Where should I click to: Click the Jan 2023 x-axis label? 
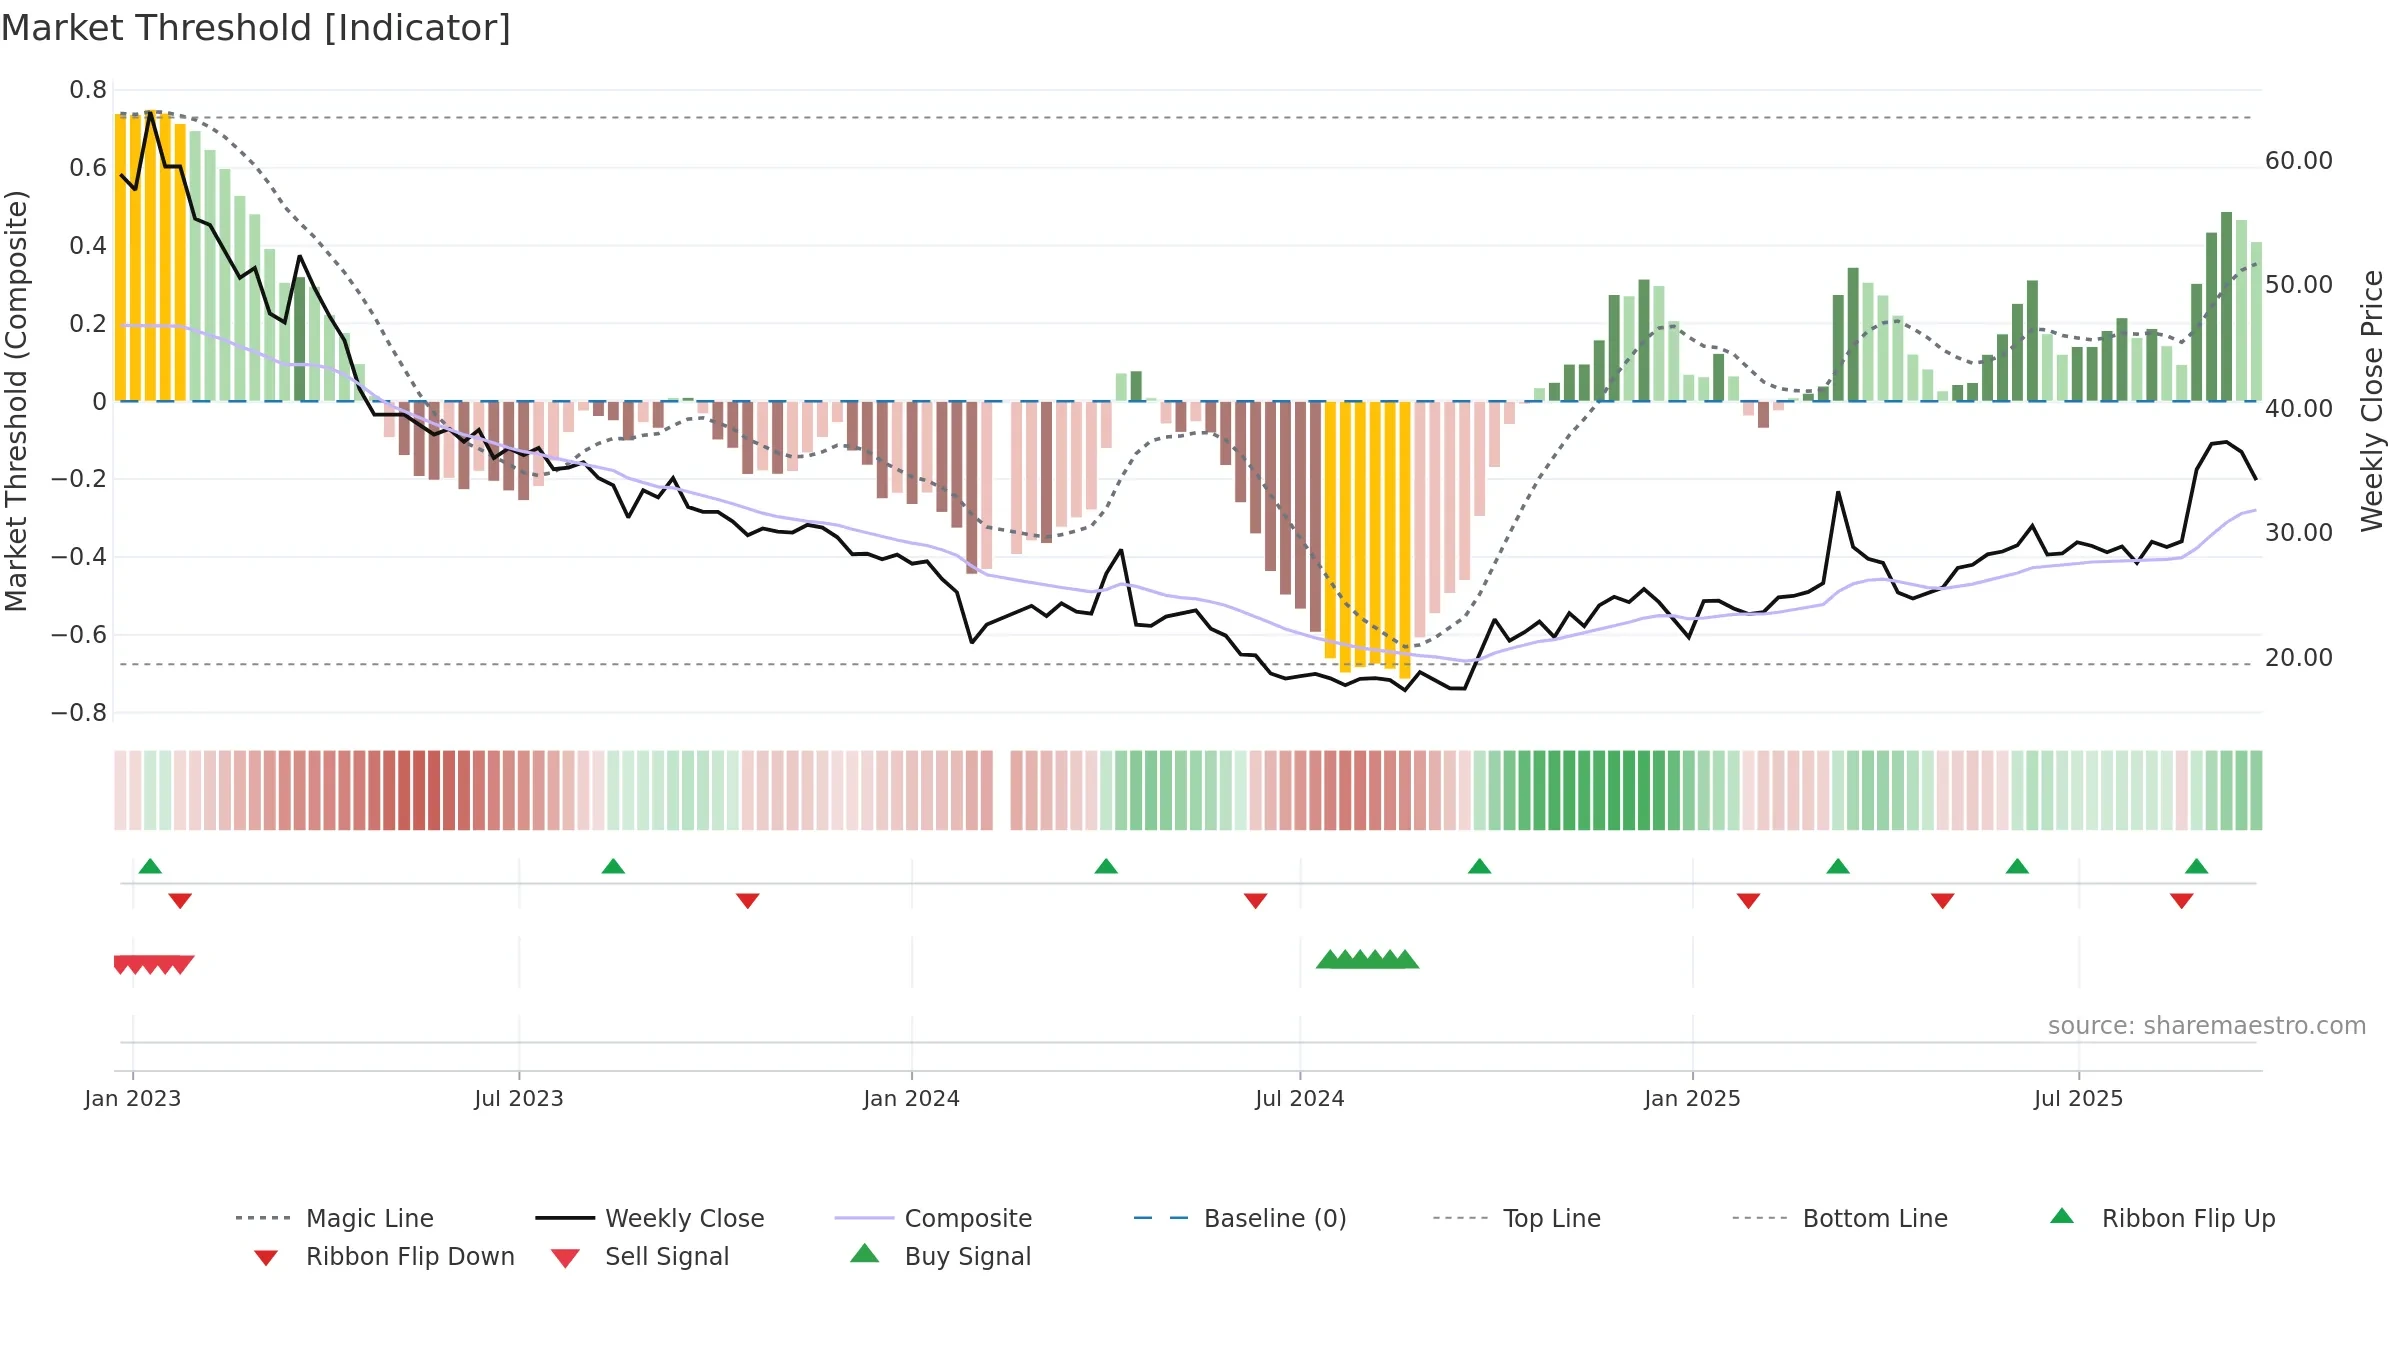click(133, 1098)
